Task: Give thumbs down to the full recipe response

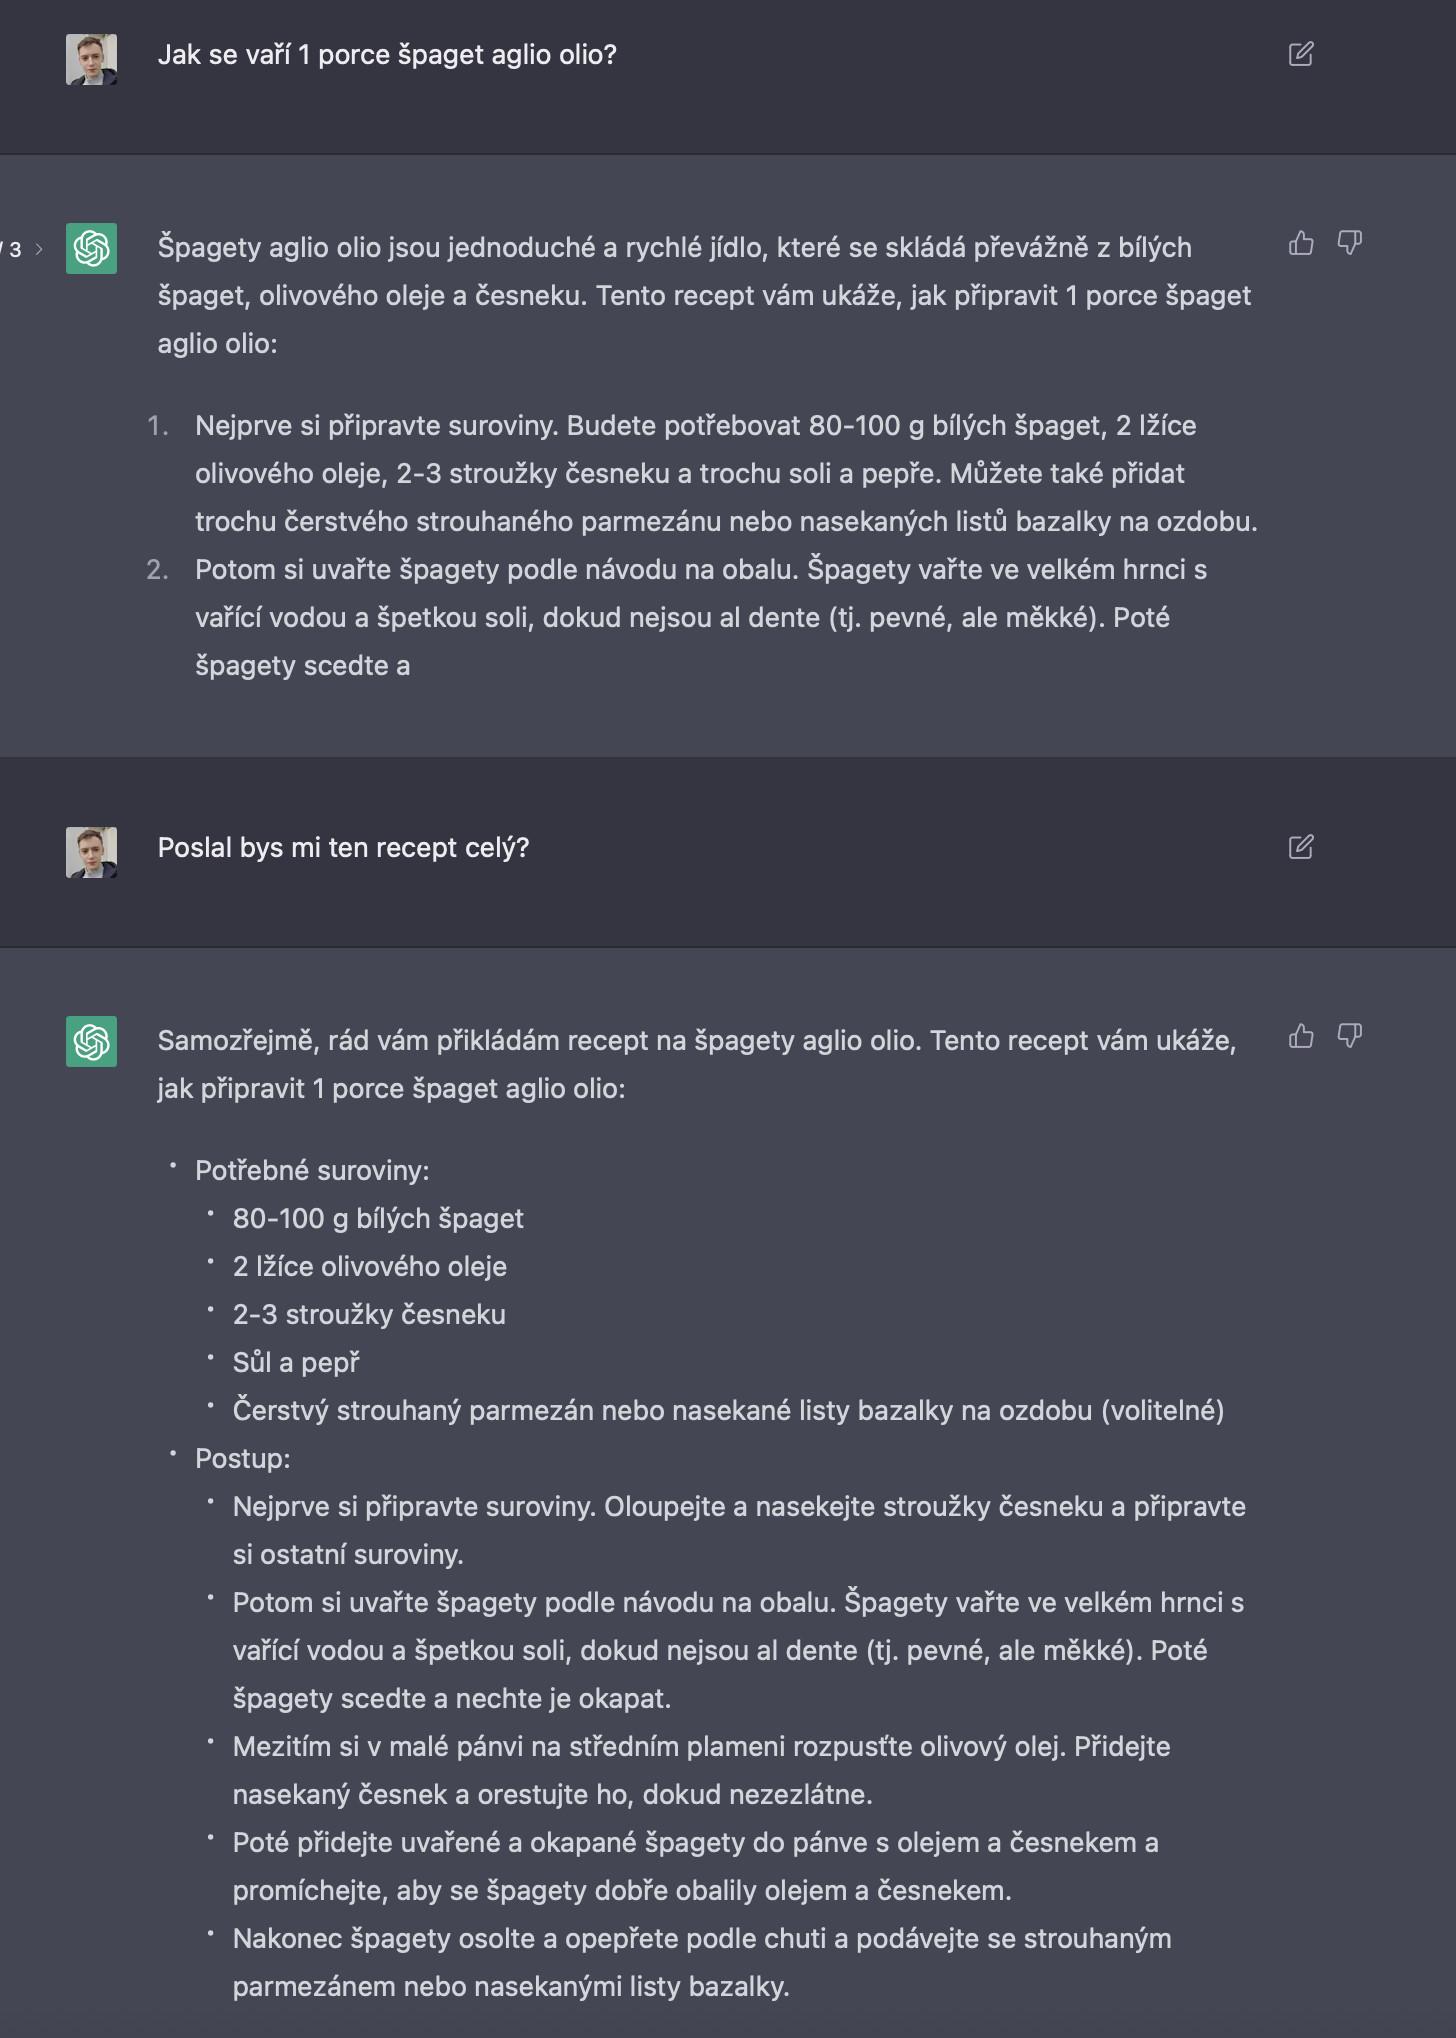Action: [1350, 1036]
